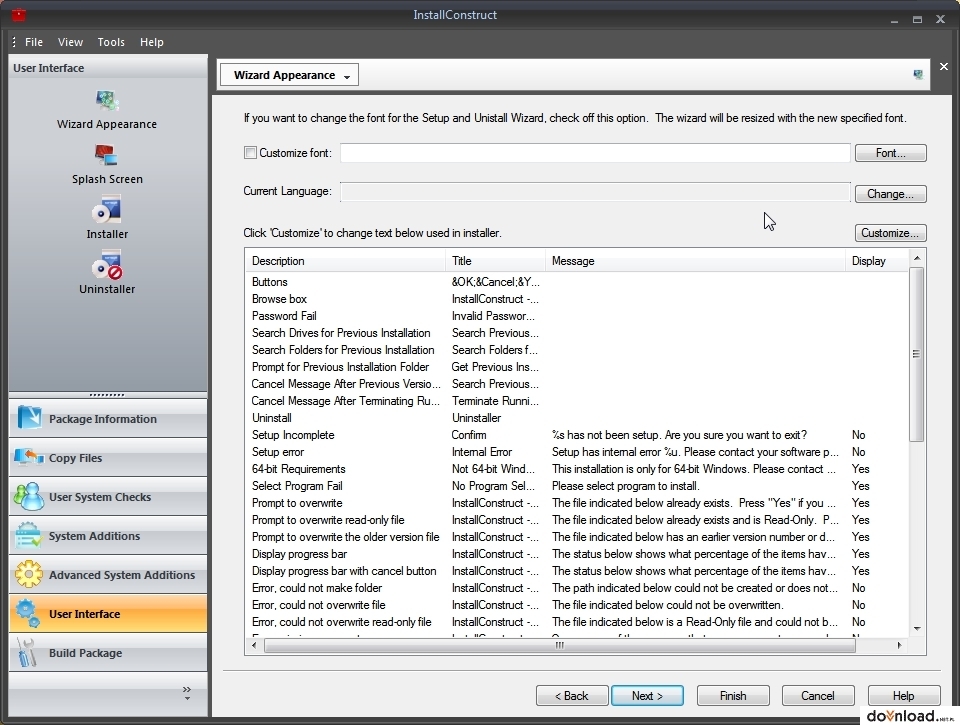Click the Finish button
This screenshot has width=960, height=725.
point(733,696)
